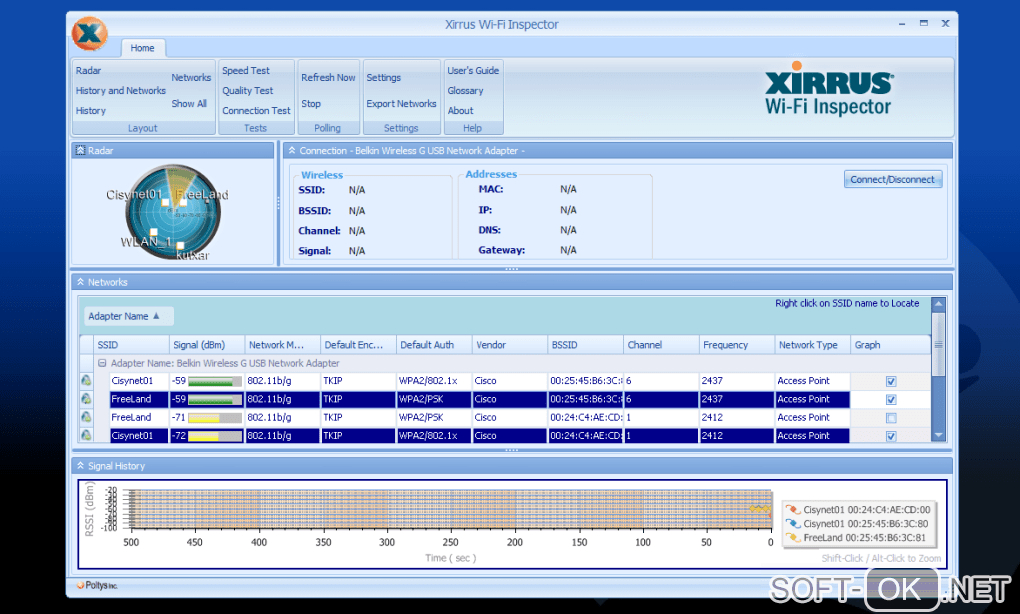Click the Signal History chart area
The height and width of the screenshot is (614, 1020).
[x=451, y=509]
